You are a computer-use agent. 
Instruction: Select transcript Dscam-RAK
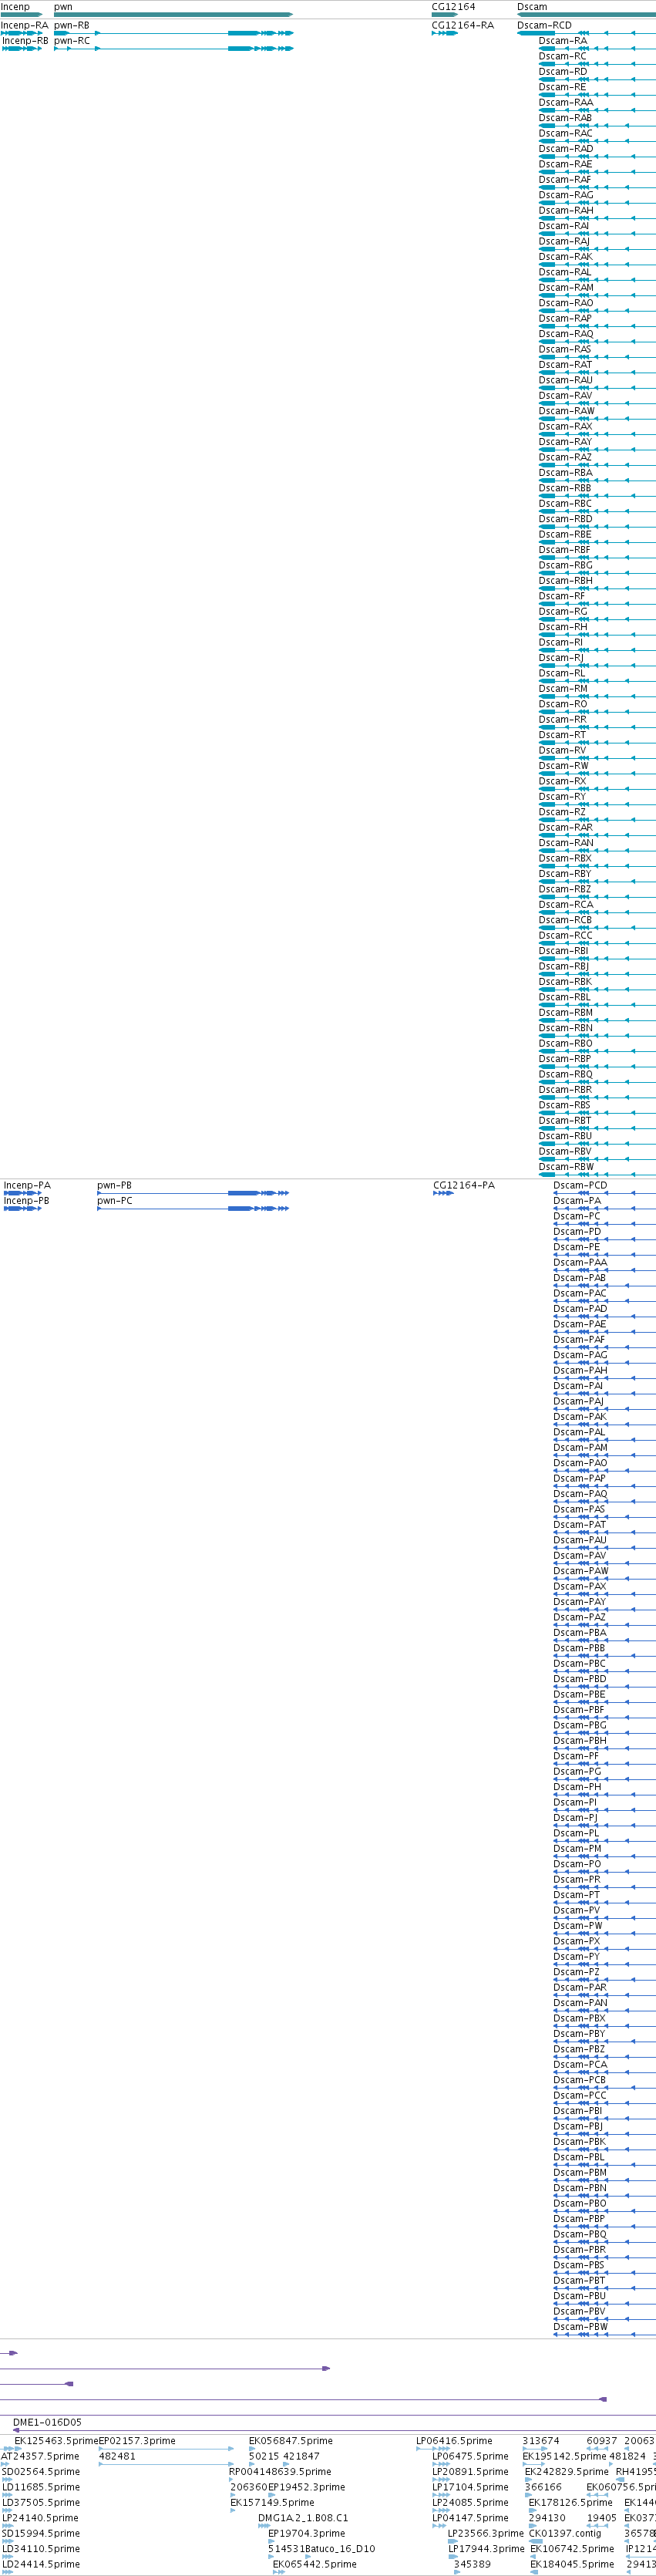click(x=566, y=257)
